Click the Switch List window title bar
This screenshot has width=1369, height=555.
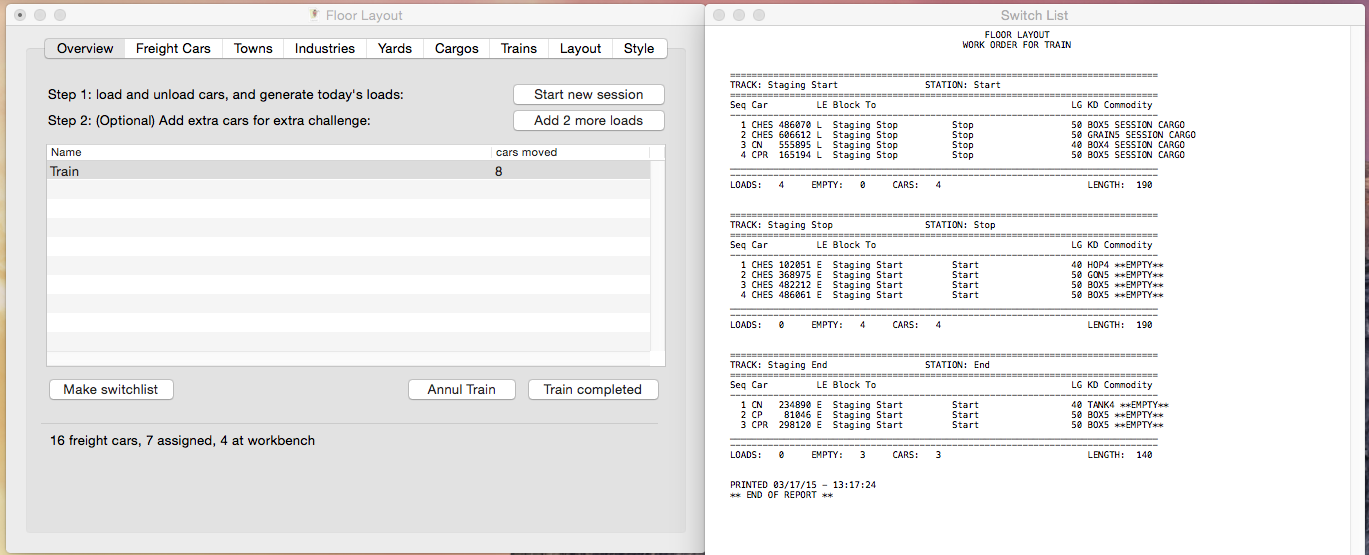tap(1035, 15)
